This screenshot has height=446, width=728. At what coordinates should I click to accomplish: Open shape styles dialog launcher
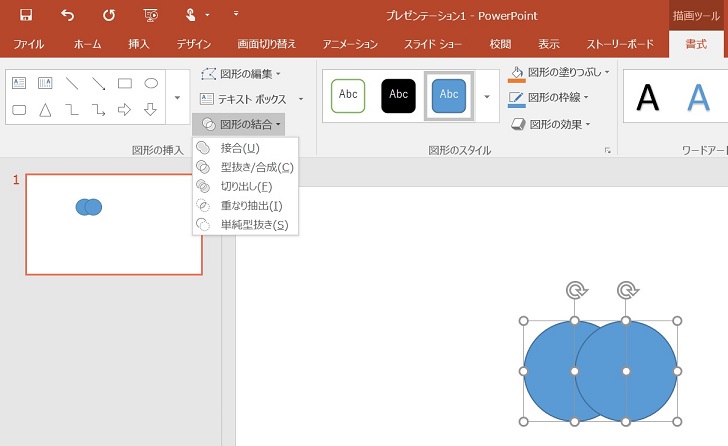pos(607,150)
